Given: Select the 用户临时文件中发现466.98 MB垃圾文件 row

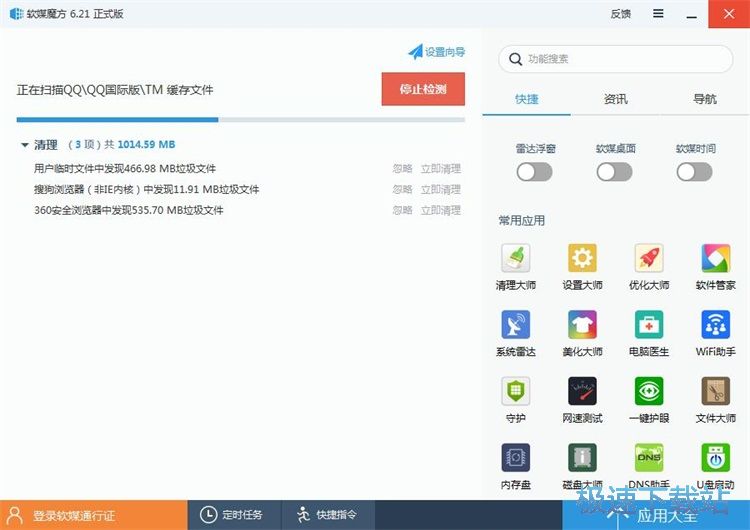Looking at the screenshot, I should [x=247, y=168].
